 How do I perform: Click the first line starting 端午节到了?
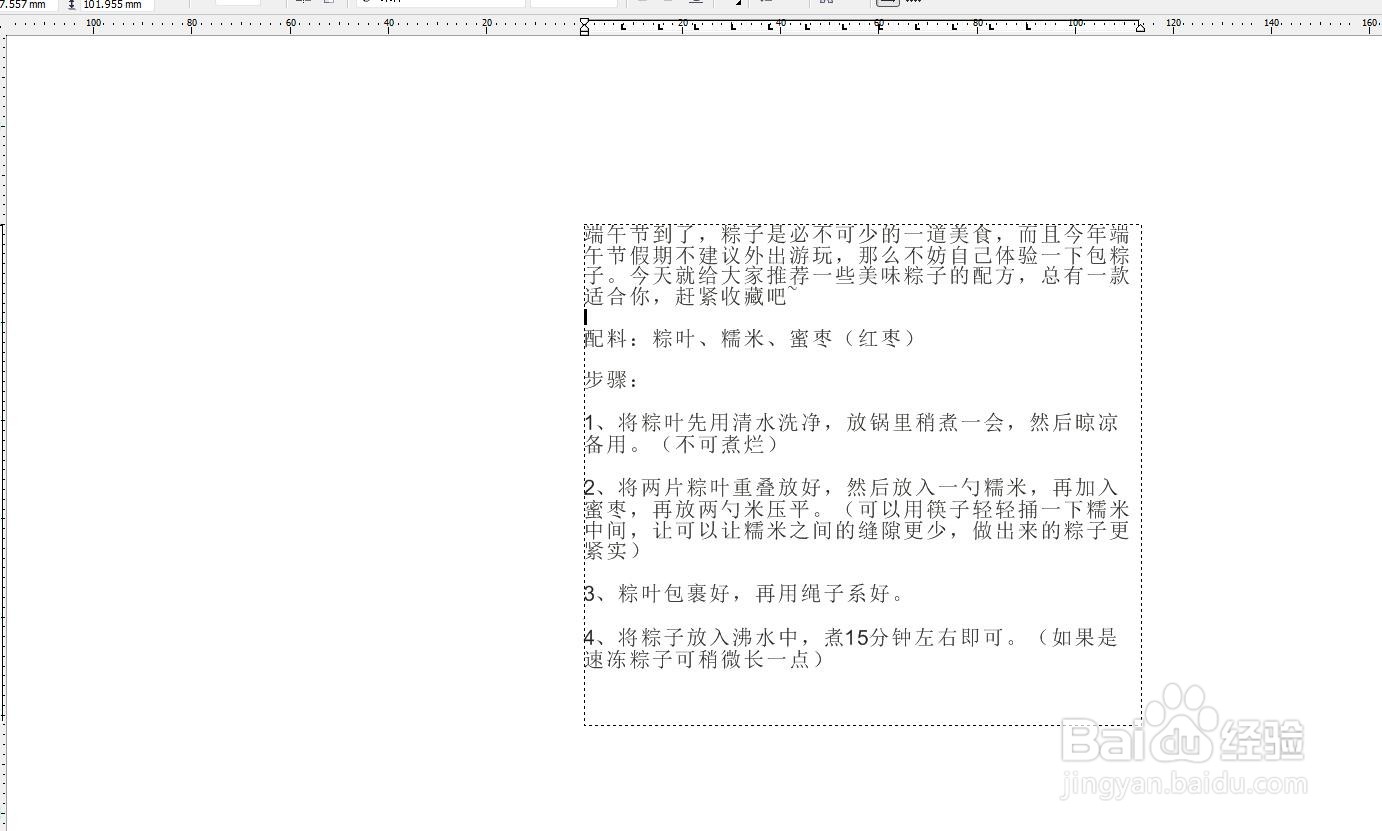857,235
